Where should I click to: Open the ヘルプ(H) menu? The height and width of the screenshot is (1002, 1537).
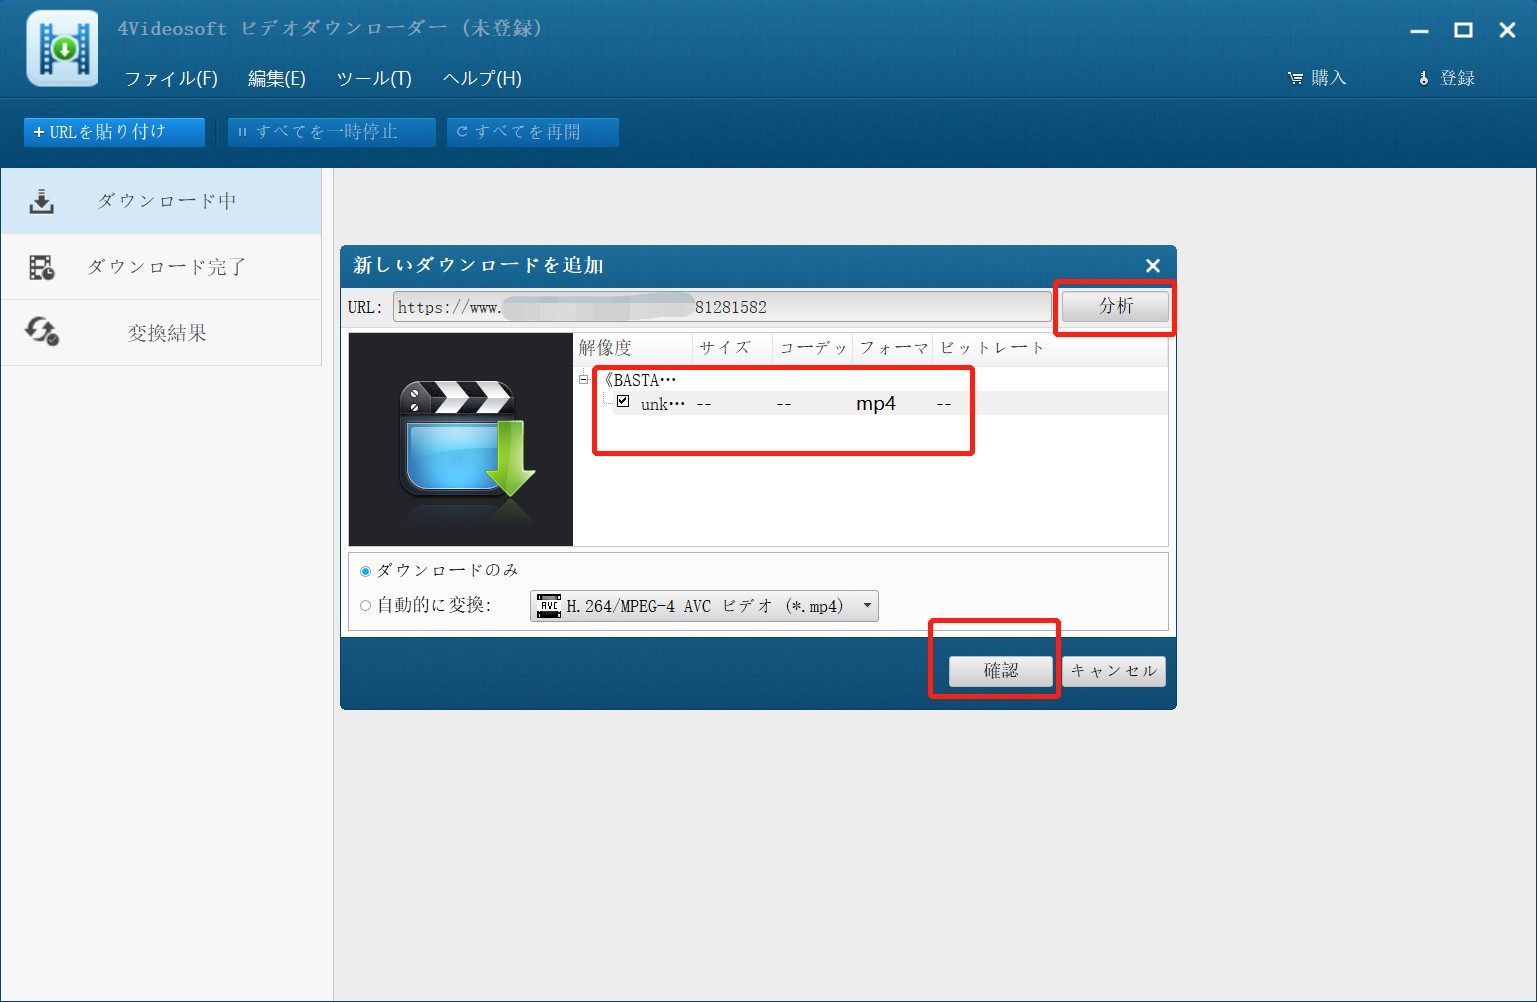coord(482,78)
